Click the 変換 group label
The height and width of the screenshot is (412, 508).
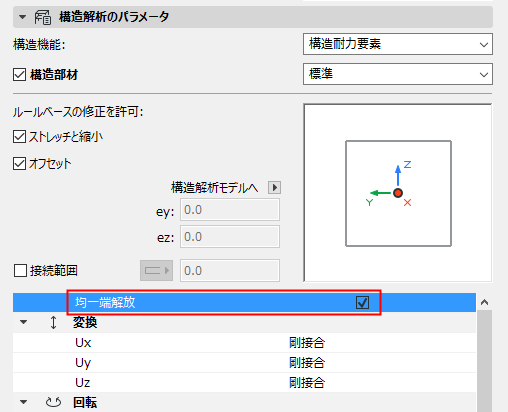pyautogui.click(x=85, y=322)
